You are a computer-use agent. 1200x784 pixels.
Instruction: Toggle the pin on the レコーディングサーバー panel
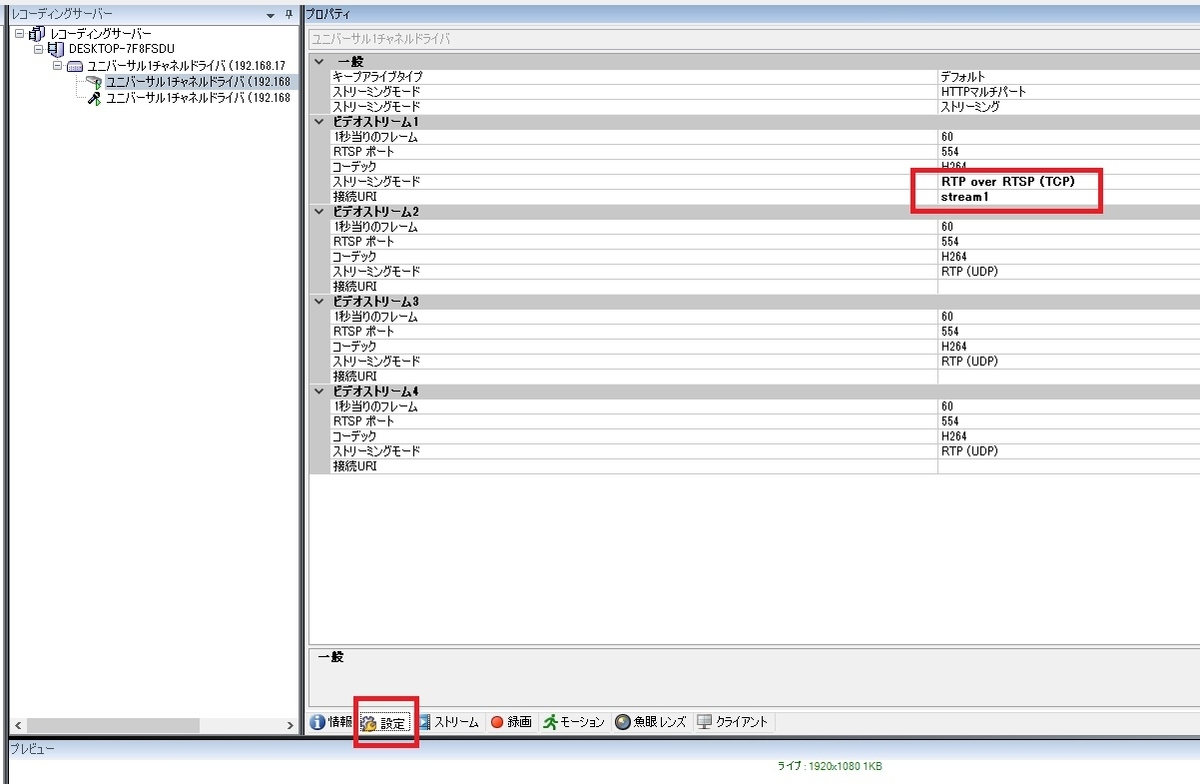(x=287, y=14)
